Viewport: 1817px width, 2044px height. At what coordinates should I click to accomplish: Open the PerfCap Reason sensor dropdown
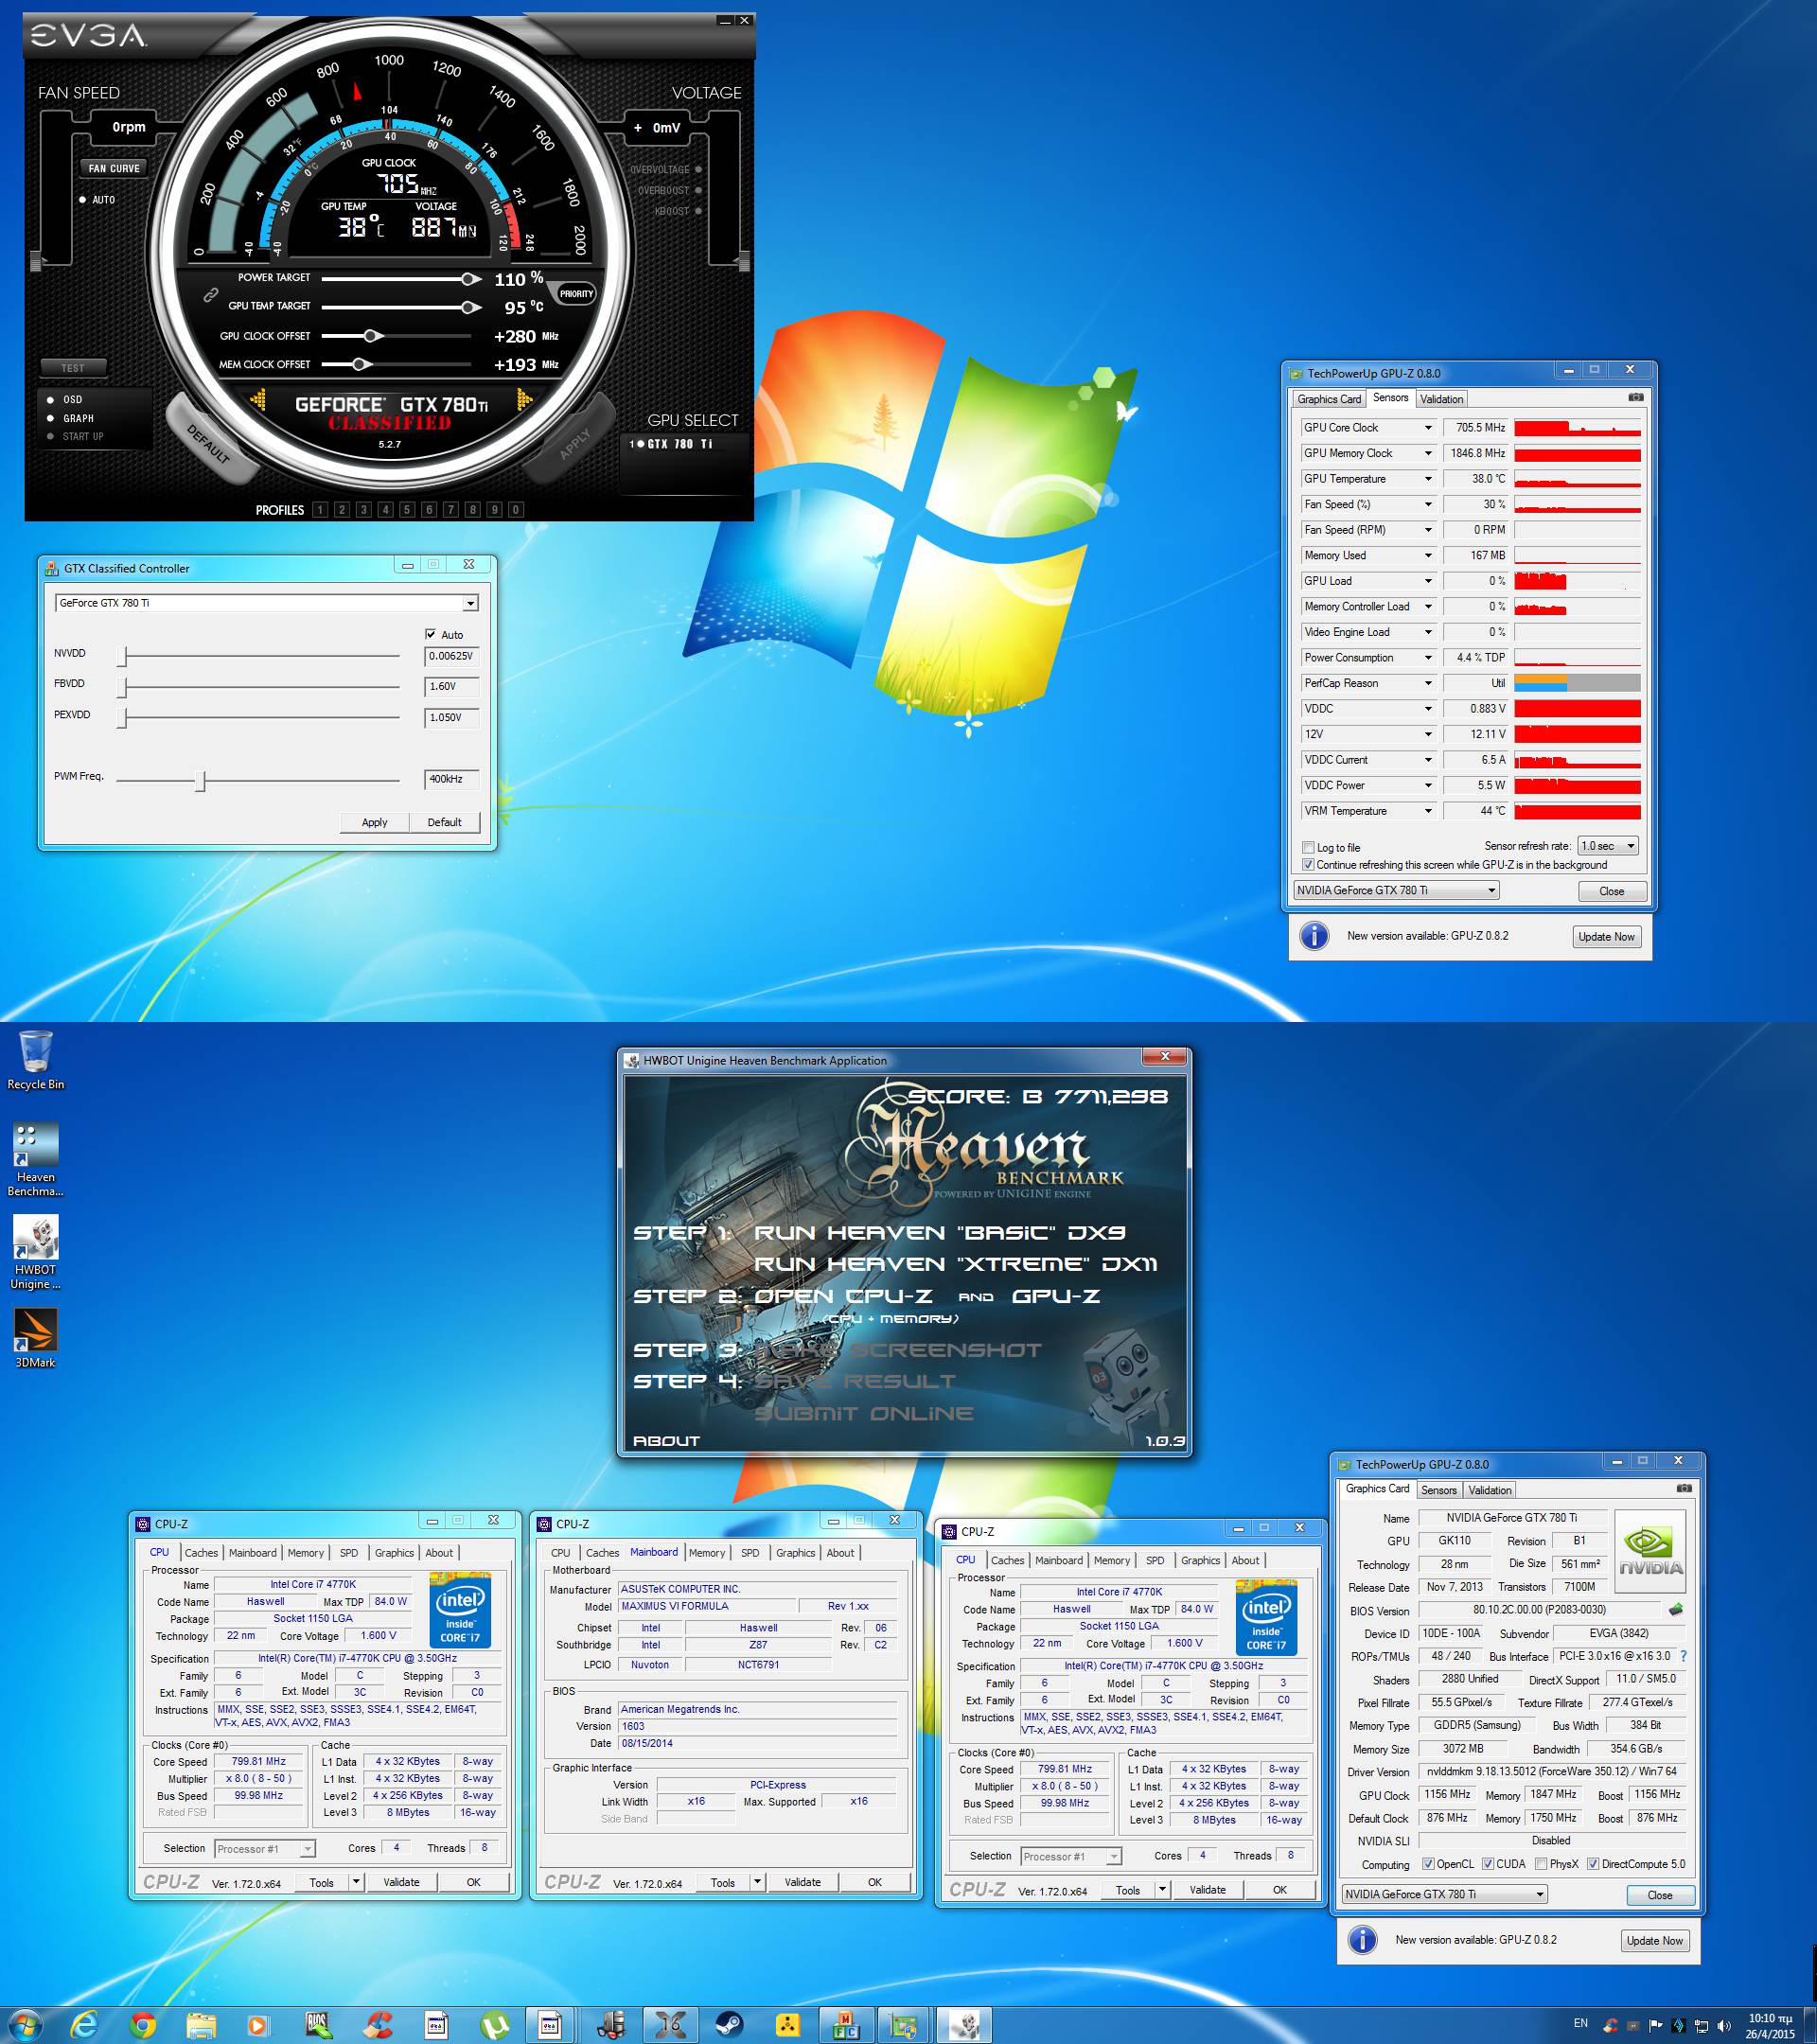click(1427, 683)
